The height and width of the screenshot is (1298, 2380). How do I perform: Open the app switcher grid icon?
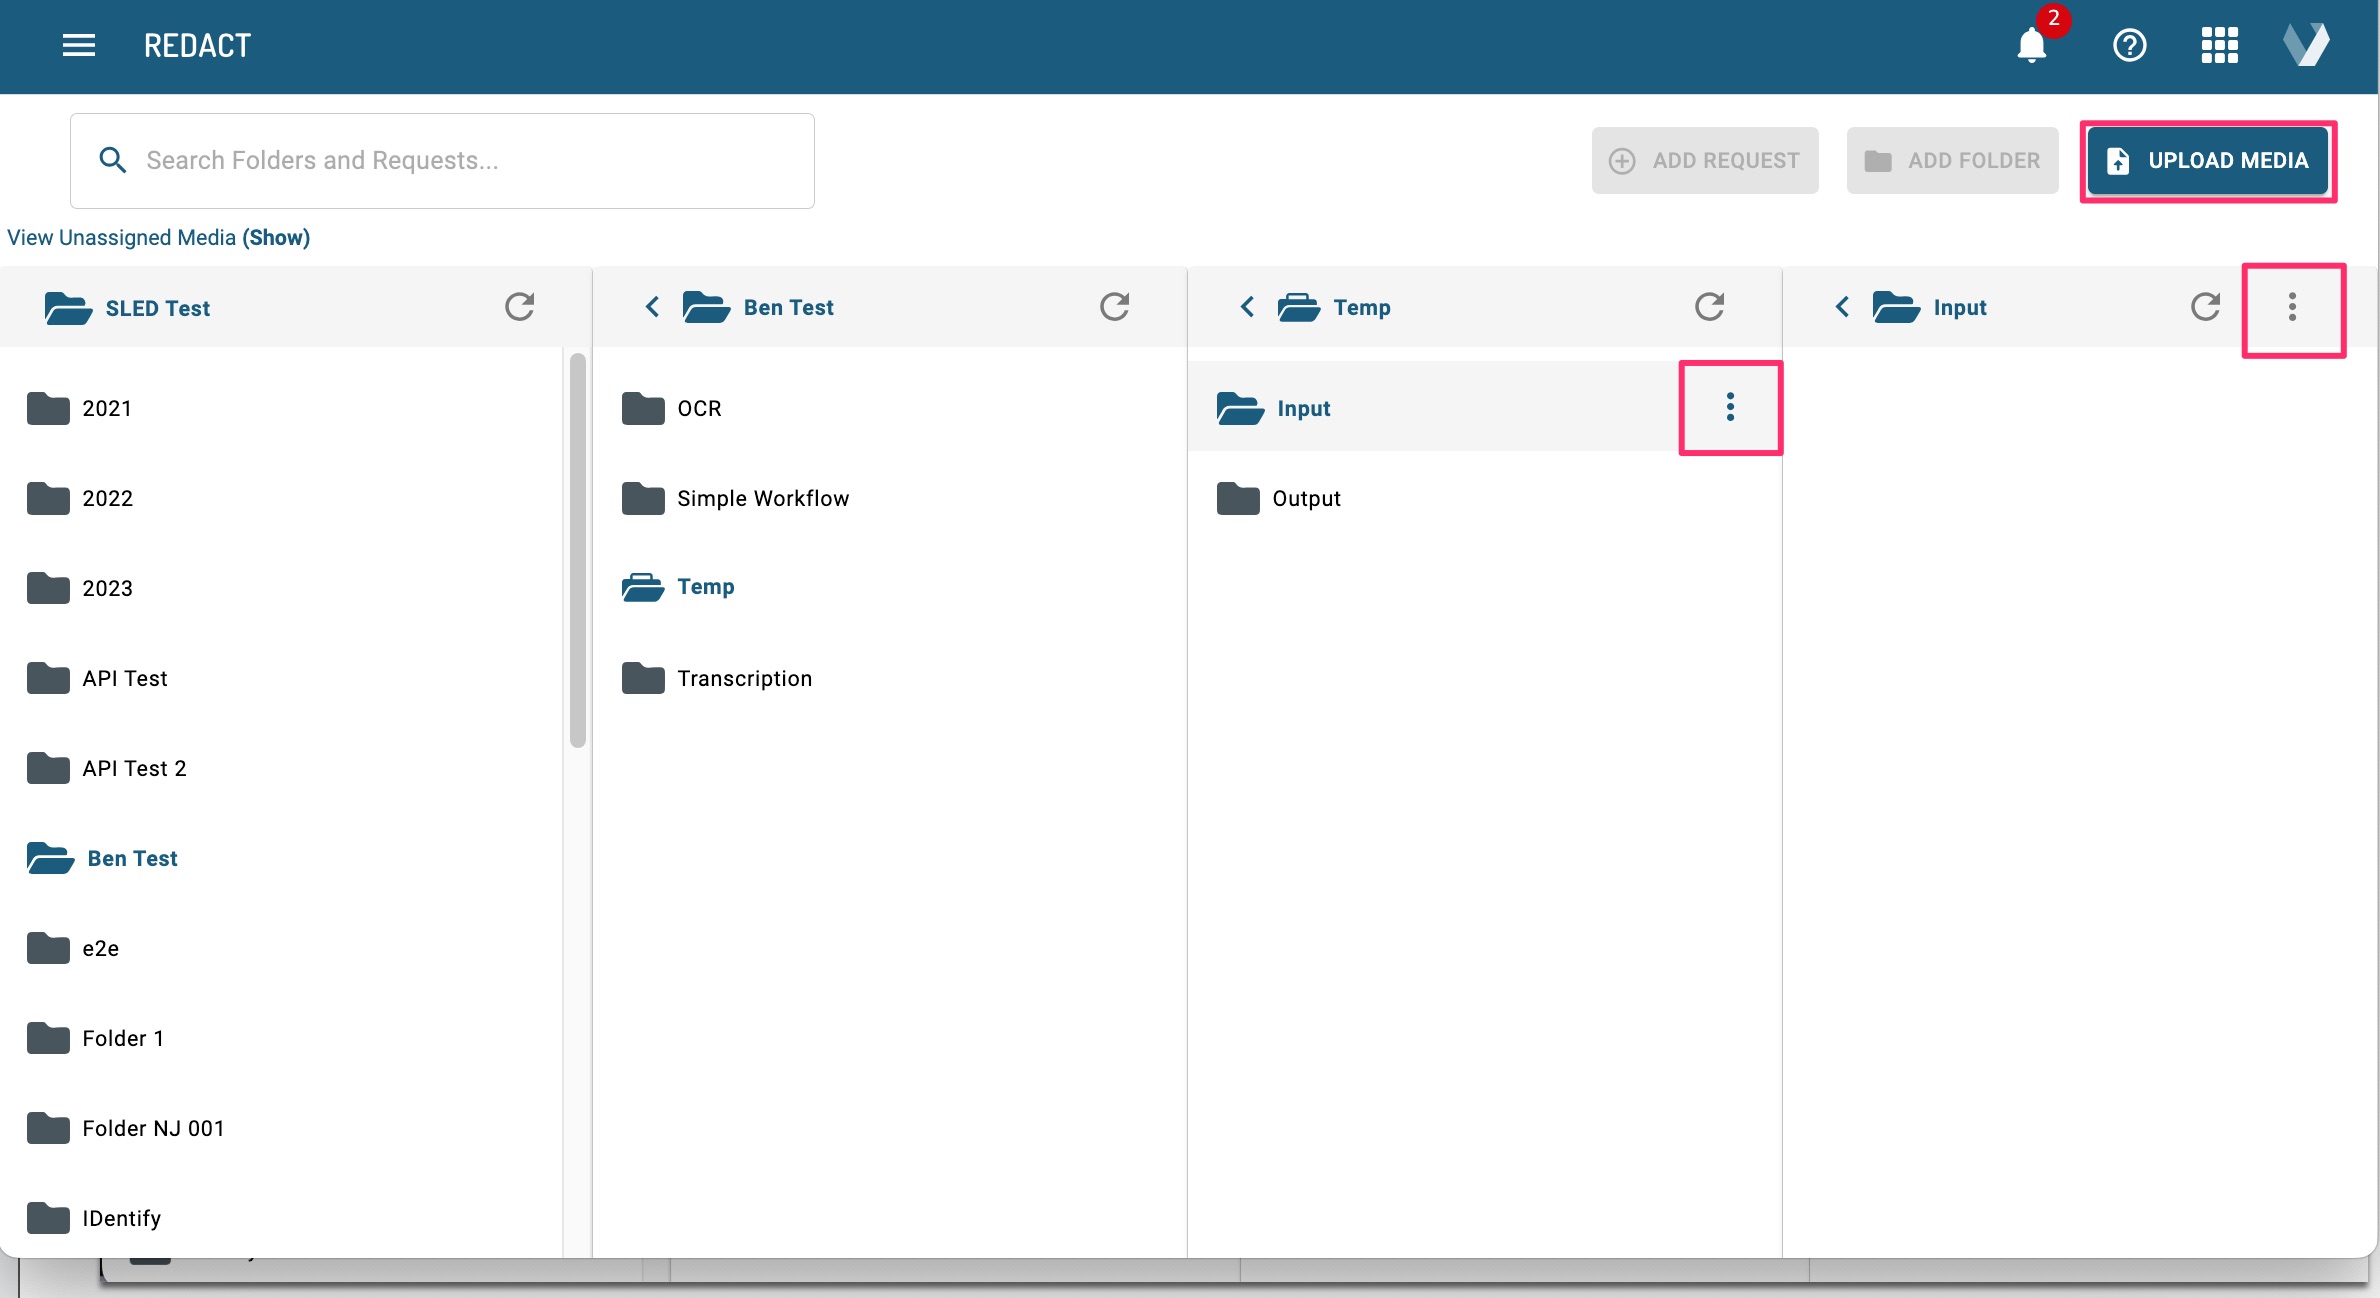coord(2219,45)
